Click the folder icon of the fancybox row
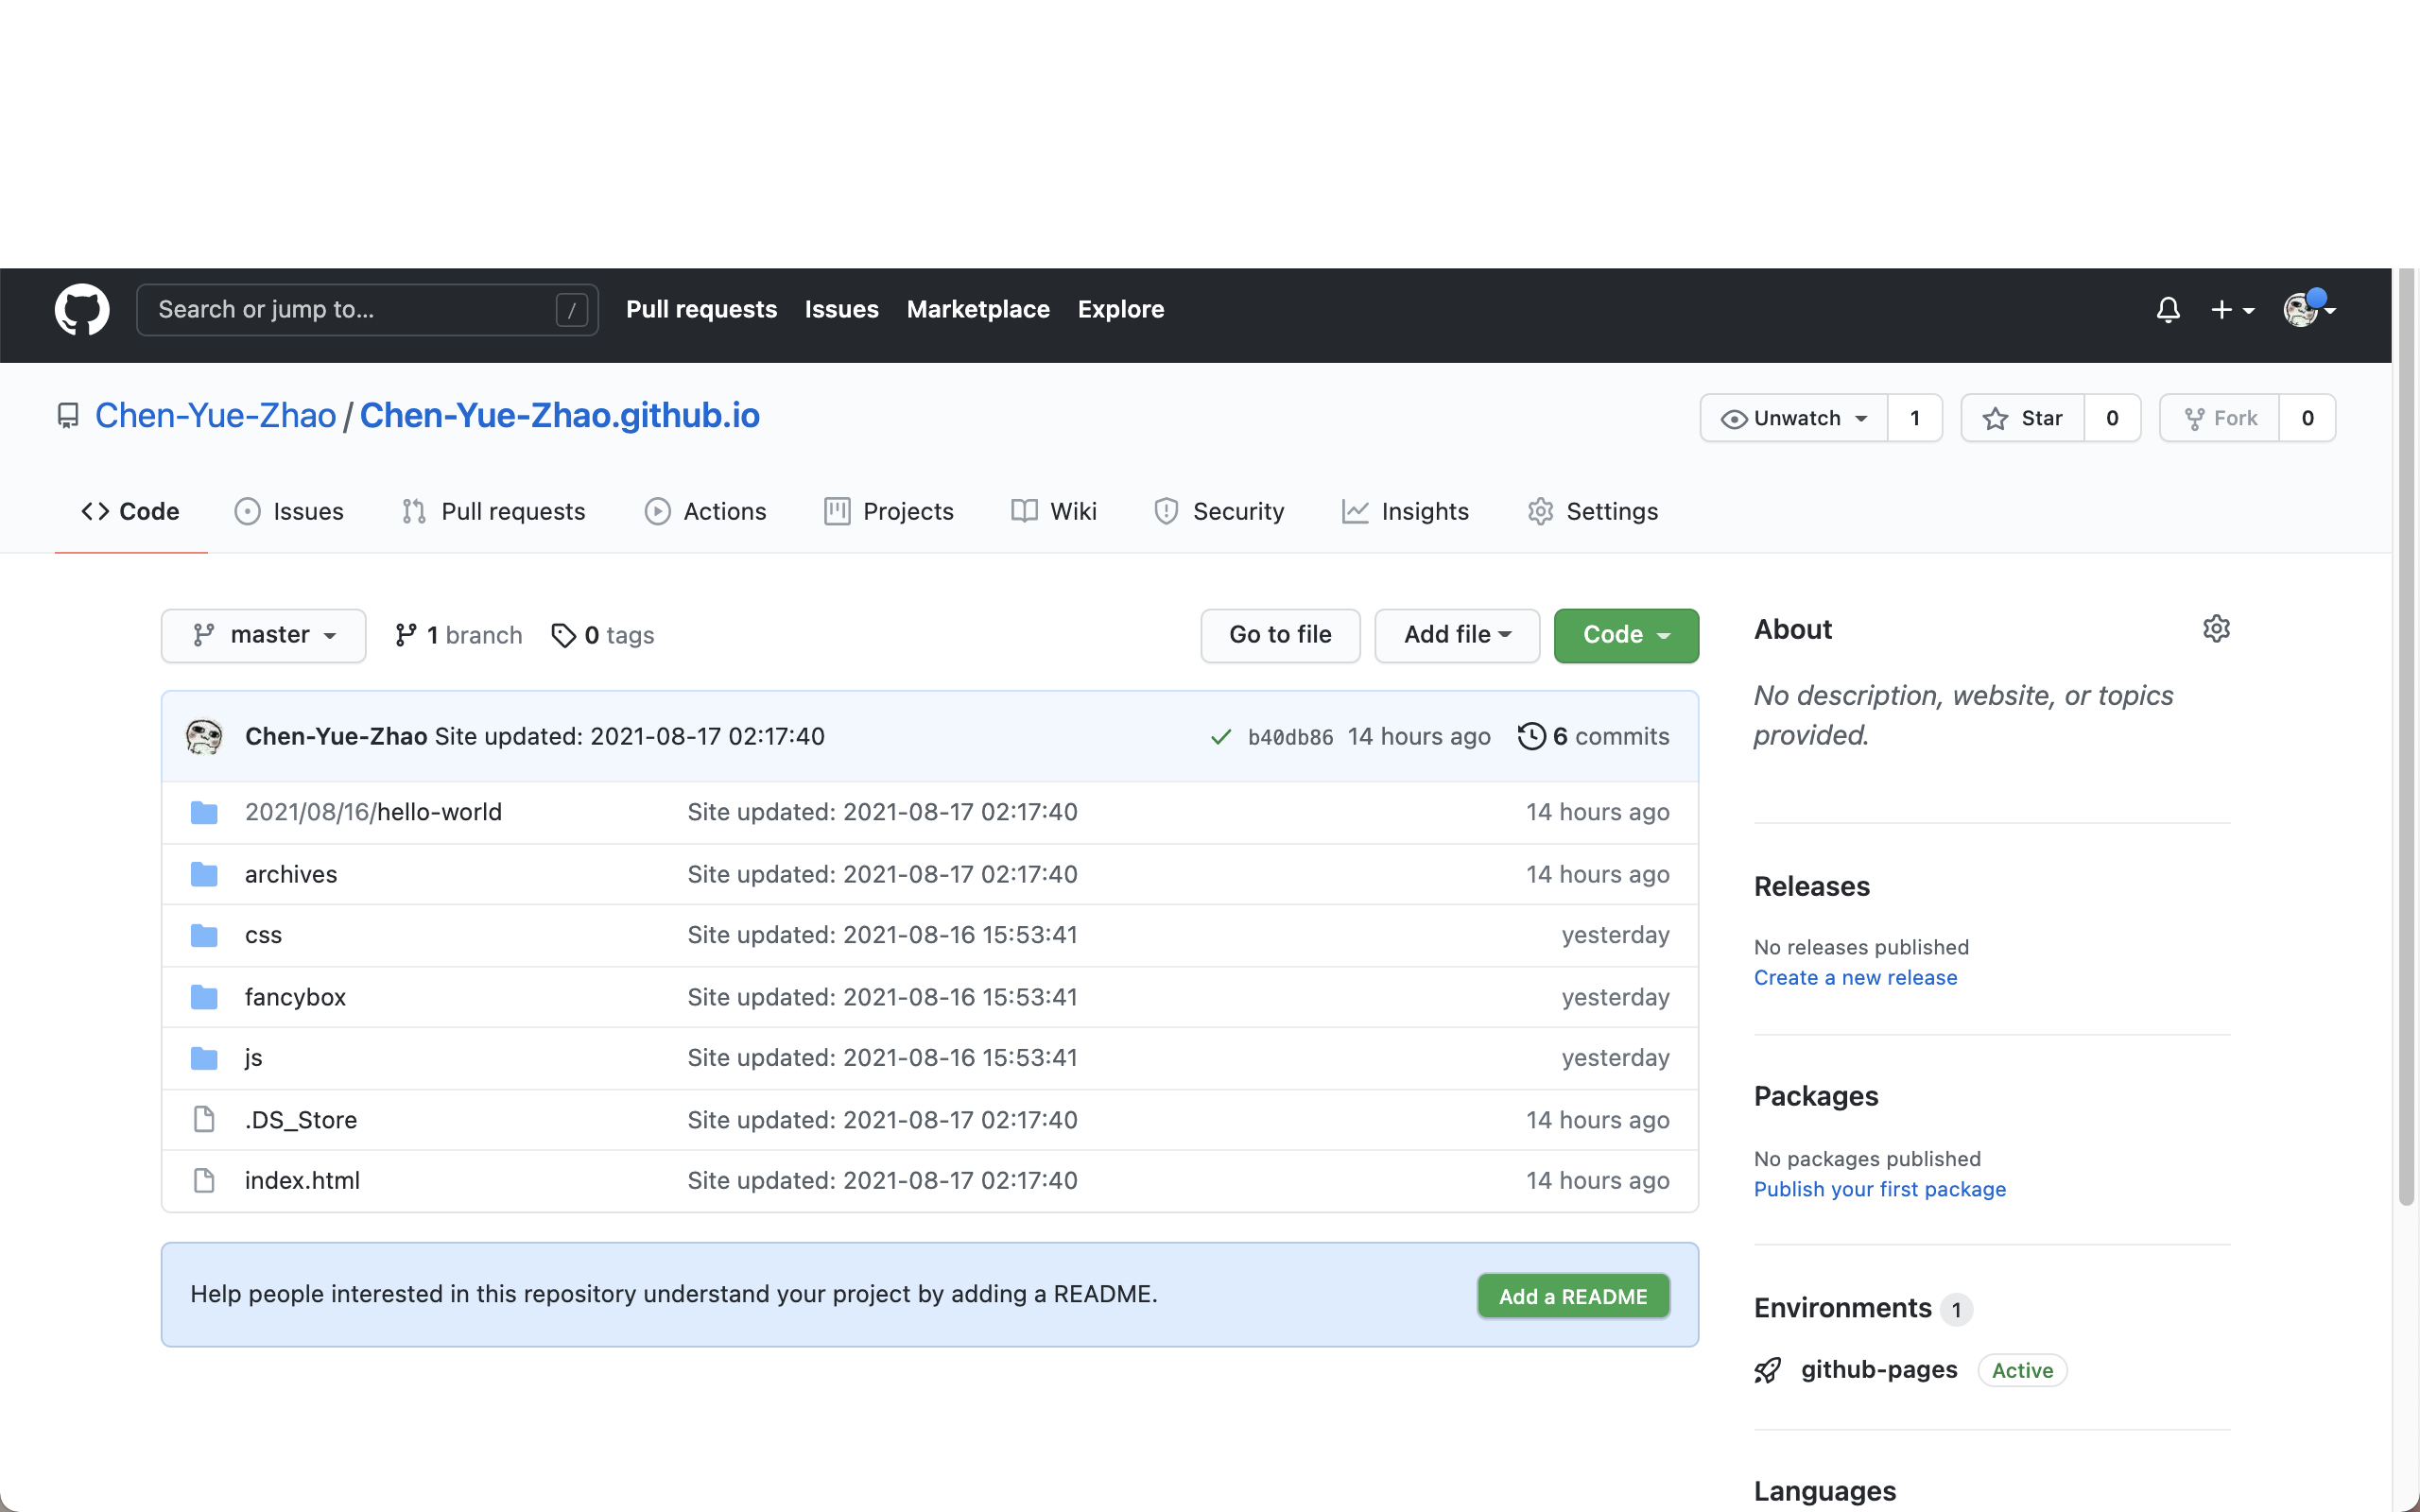The image size is (2420, 1512). 204,998
